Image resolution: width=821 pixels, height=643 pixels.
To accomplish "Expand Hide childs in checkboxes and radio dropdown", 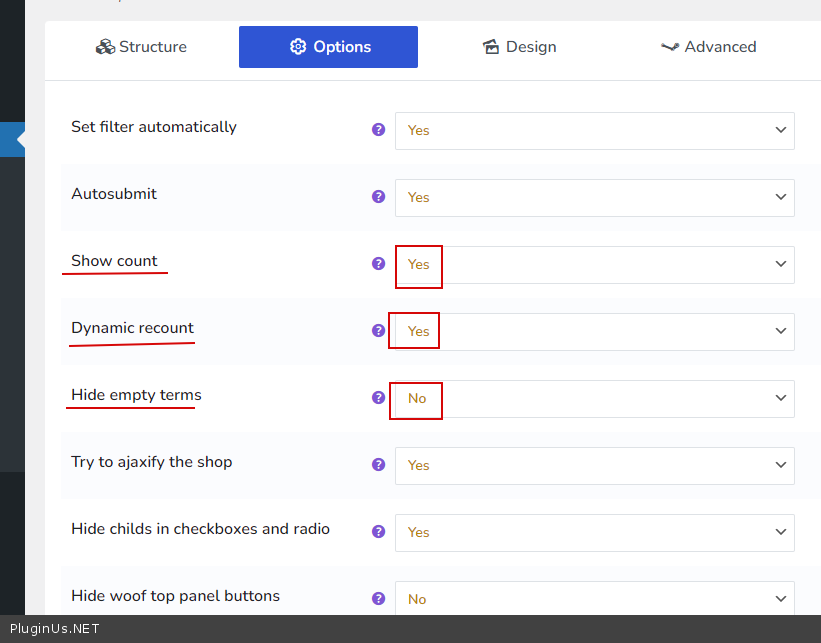I will point(594,533).
